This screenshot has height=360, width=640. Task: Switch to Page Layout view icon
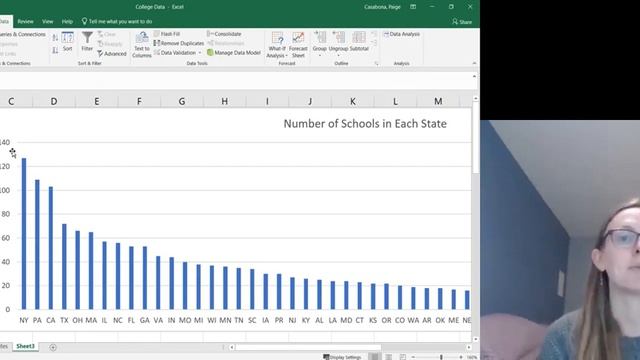point(389,357)
